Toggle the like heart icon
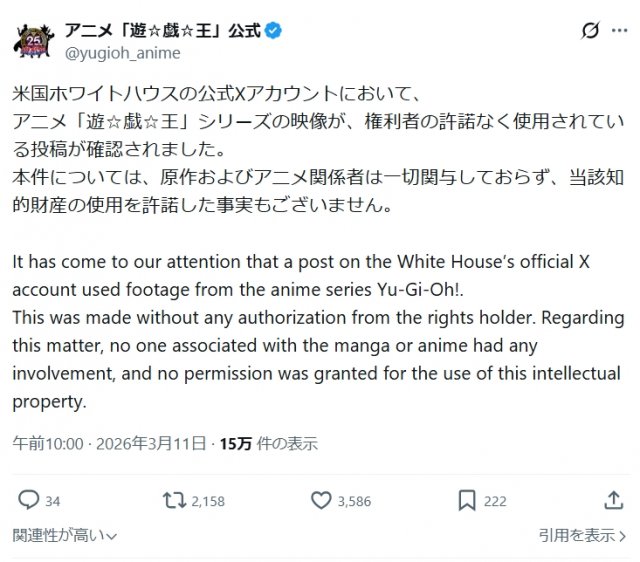The height and width of the screenshot is (562, 640). pyautogui.click(x=322, y=500)
